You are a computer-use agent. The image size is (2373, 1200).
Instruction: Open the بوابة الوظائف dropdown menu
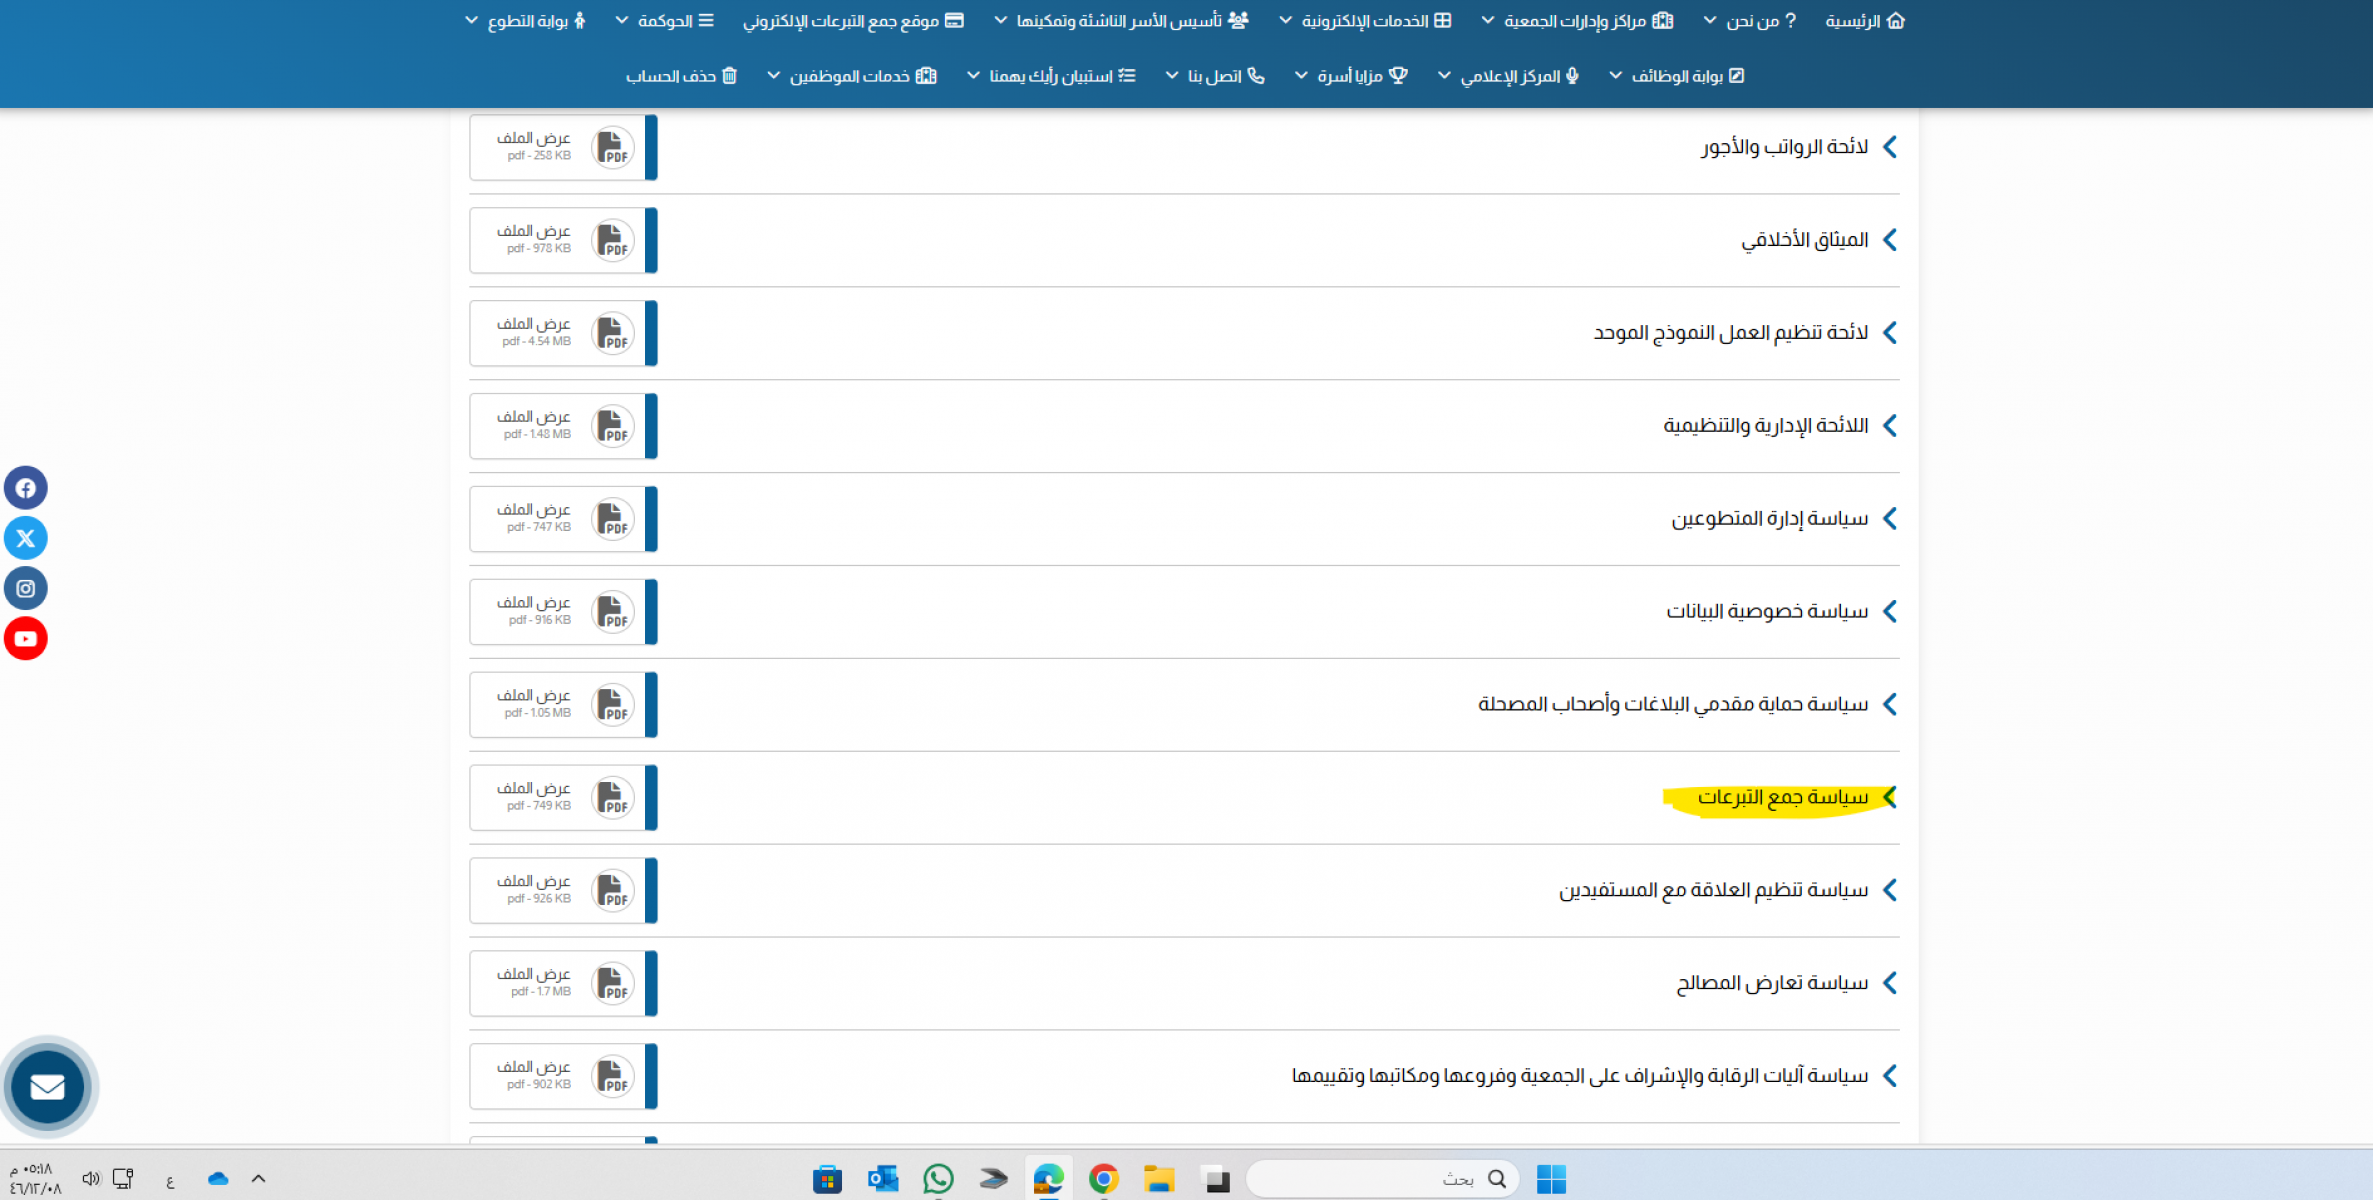coord(1677,76)
